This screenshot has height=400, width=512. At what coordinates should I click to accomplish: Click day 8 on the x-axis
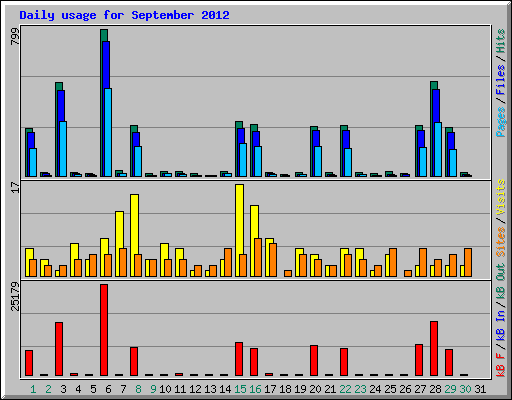(138, 389)
